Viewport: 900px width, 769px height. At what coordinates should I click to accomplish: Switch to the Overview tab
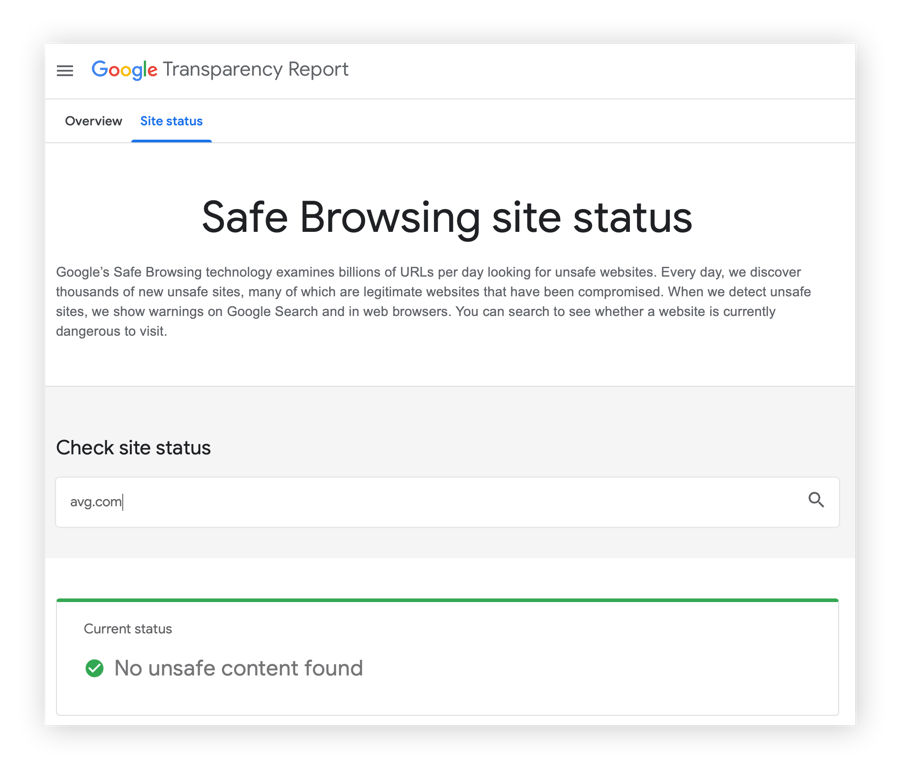coord(93,120)
